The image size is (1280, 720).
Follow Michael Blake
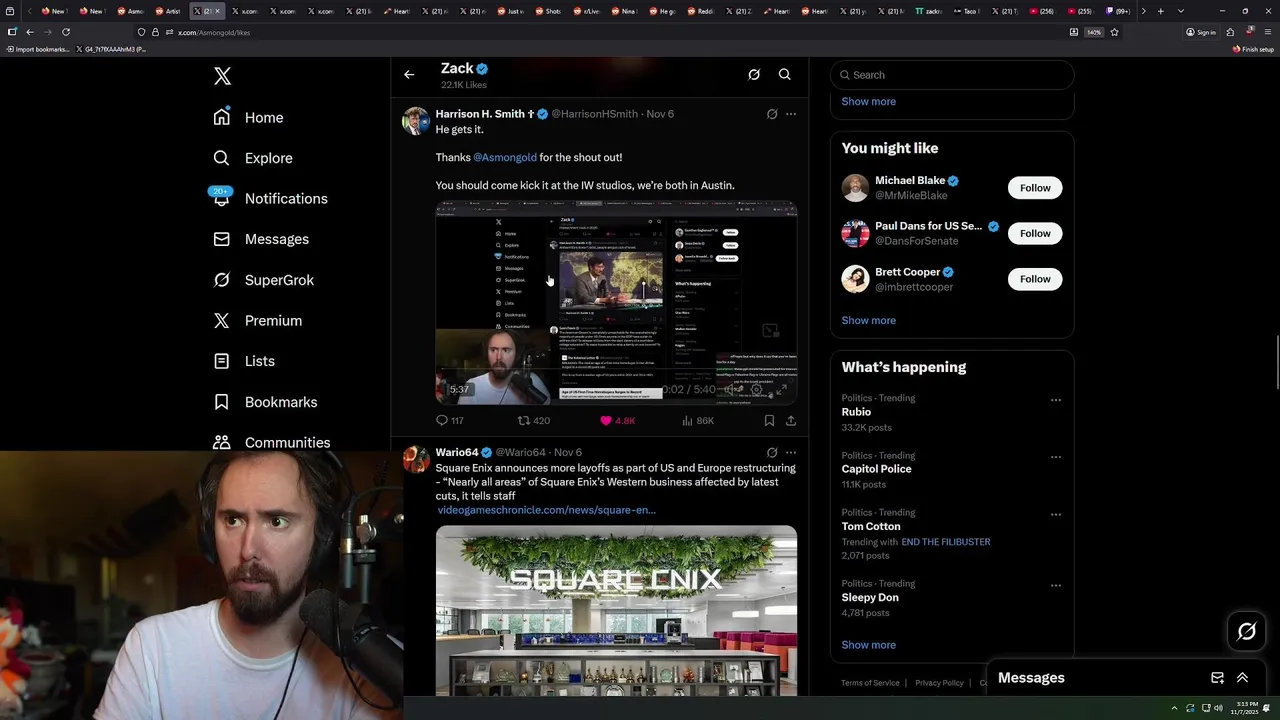(1035, 188)
